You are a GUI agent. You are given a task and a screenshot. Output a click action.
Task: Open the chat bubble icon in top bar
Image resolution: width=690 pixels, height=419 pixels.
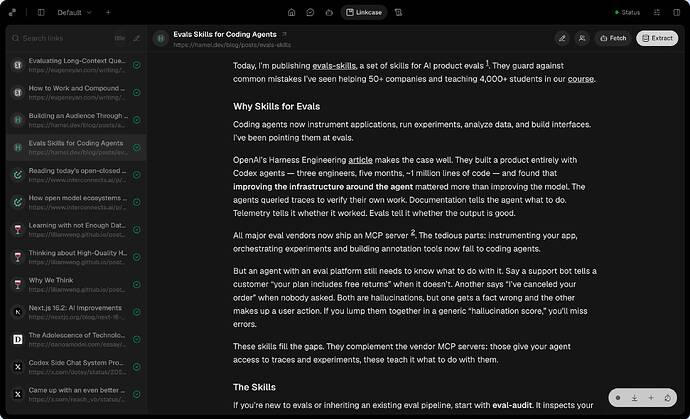310,12
